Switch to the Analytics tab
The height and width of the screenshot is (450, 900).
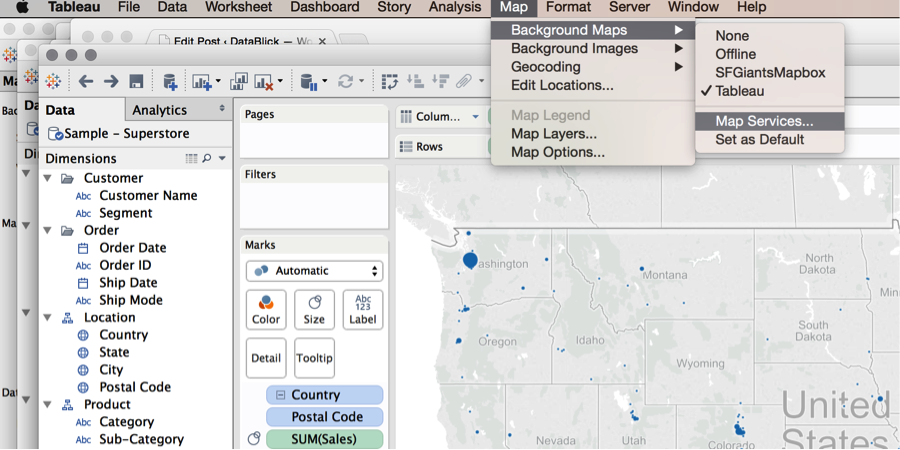point(160,110)
